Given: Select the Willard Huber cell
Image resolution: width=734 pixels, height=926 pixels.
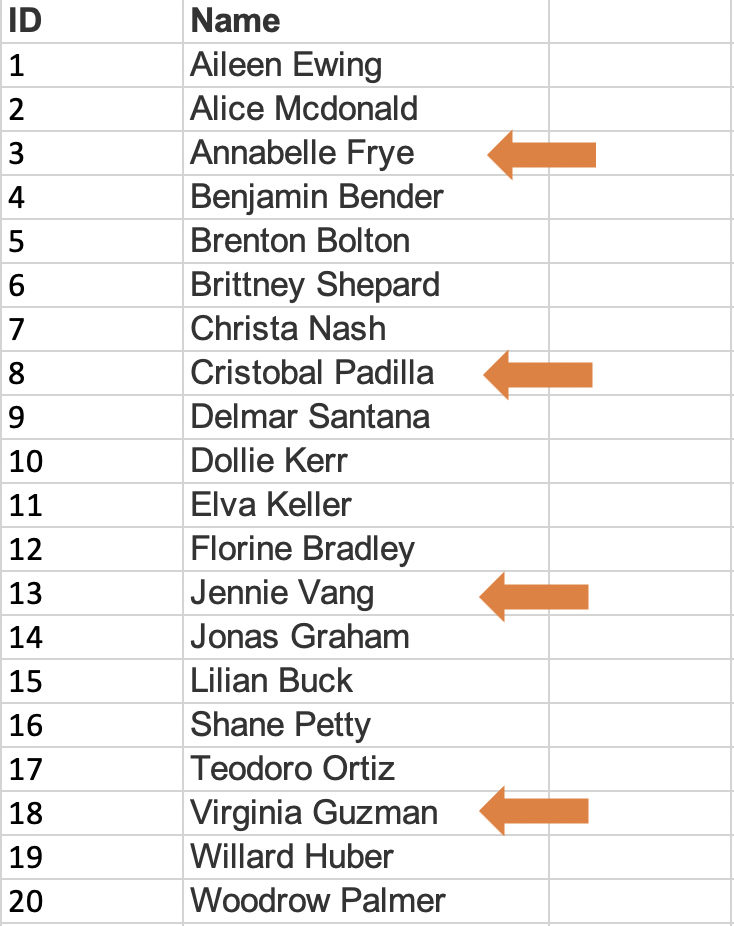Looking at the screenshot, I should 365,857.
